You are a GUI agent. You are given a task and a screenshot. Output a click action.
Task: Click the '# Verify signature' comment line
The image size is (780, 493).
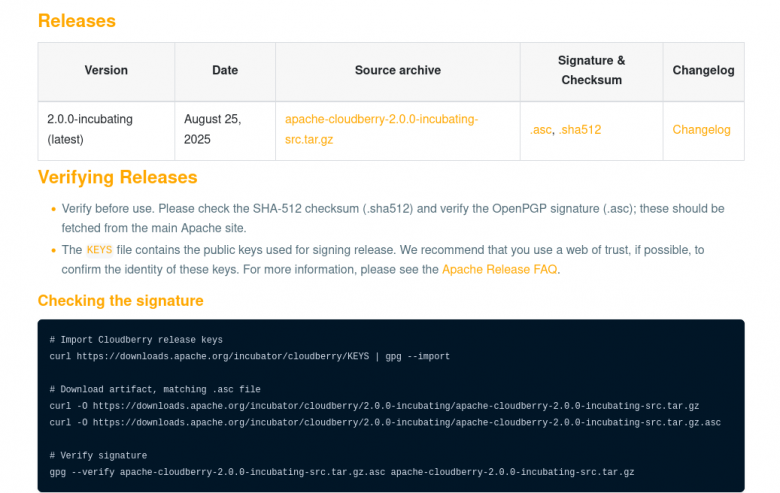(x=98, y=455)
